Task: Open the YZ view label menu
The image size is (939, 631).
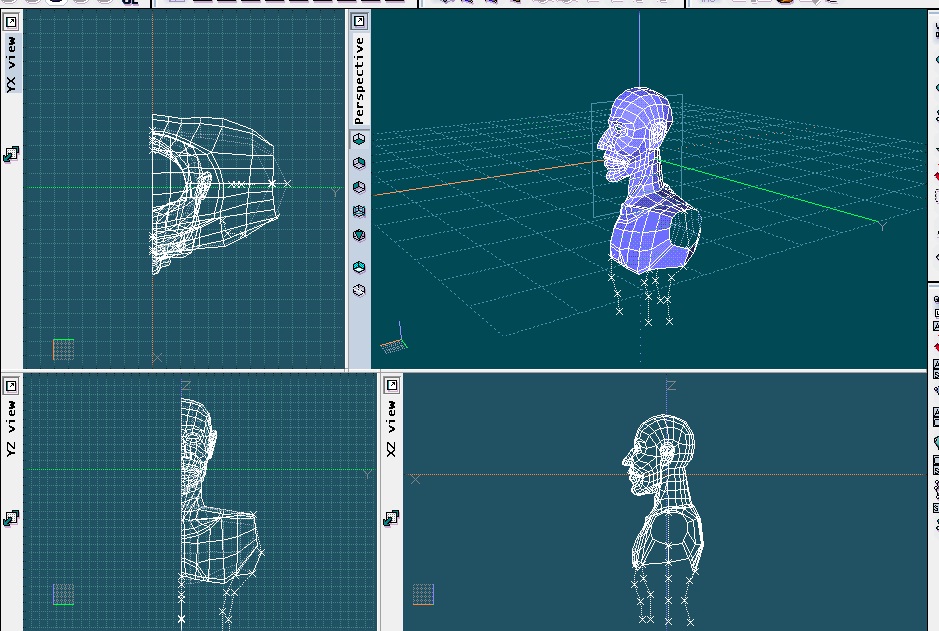Action: 11,429
